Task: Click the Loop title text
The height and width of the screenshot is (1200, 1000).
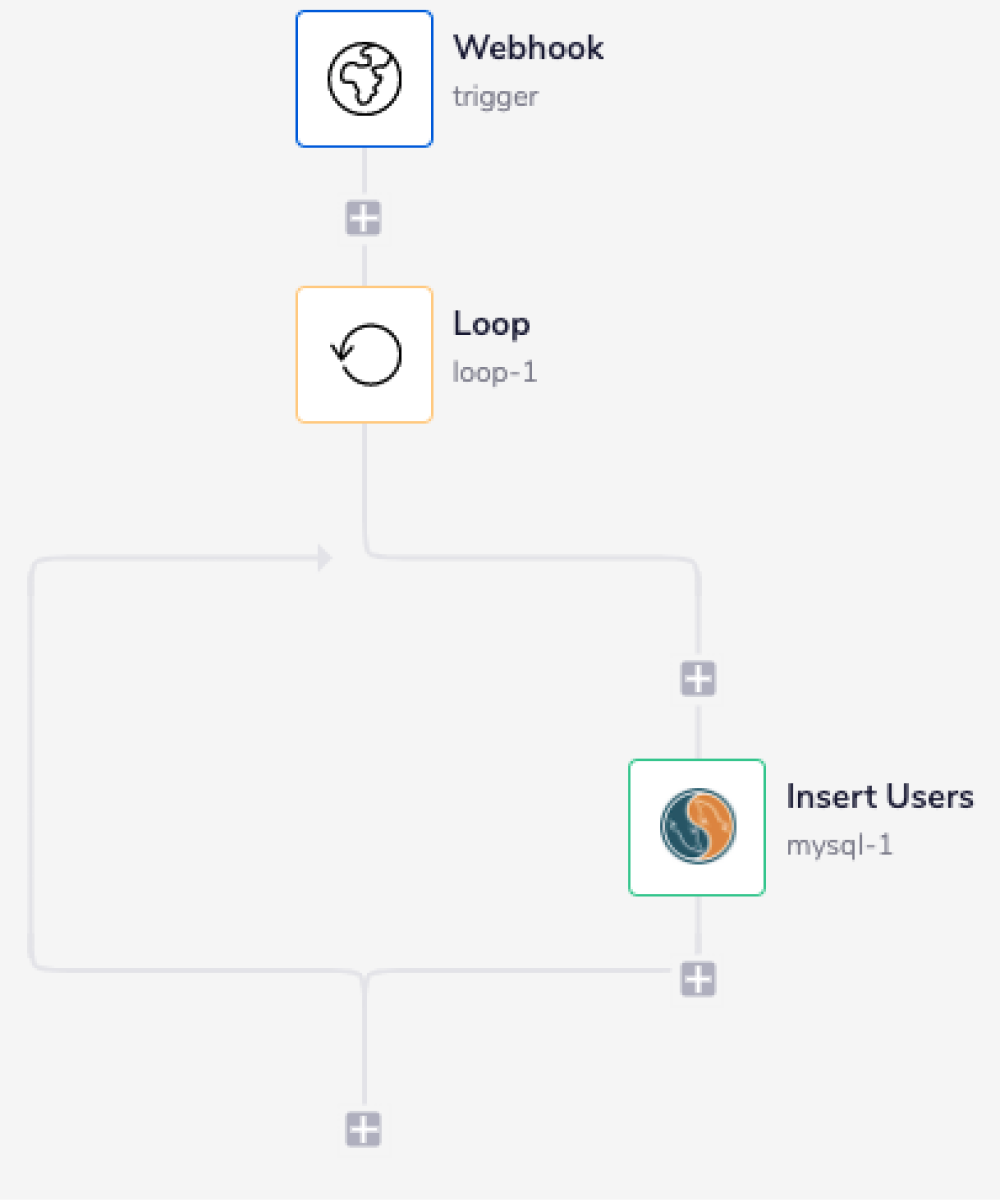Action: click(491, 323)
